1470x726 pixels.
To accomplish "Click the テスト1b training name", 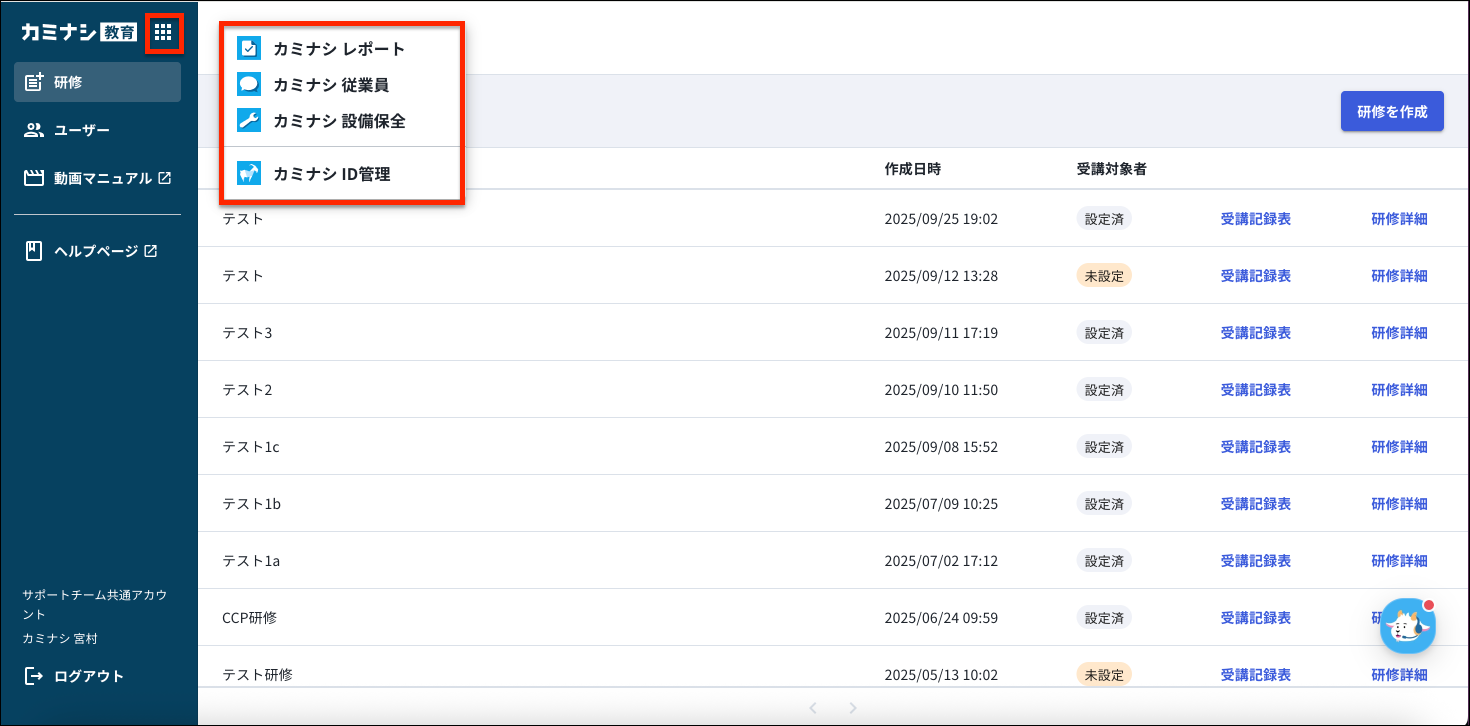I will click(x=251, y=503).
